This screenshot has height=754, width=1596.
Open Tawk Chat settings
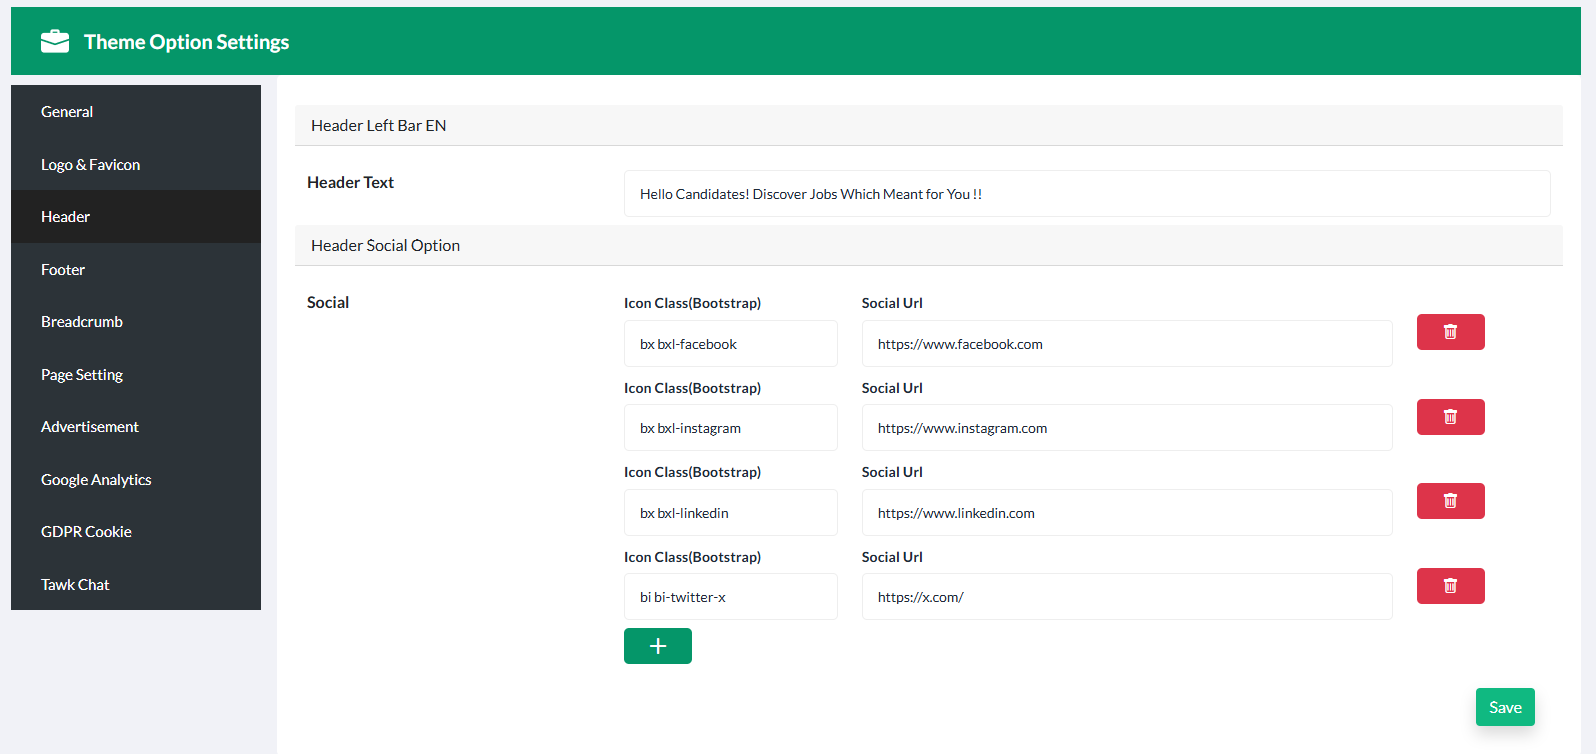(x=75, y=585)
